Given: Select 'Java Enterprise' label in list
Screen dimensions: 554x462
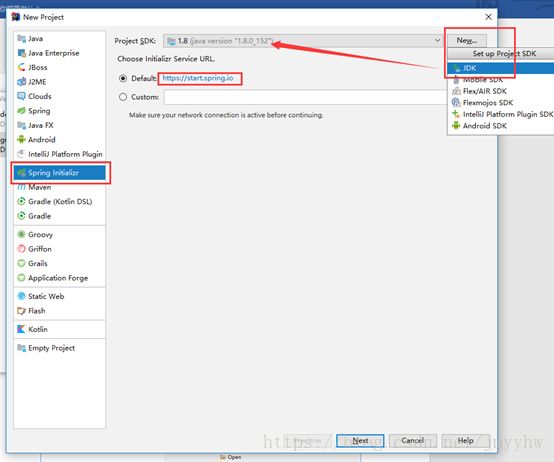Looking at the screenshot, I should tap(54, 53).
